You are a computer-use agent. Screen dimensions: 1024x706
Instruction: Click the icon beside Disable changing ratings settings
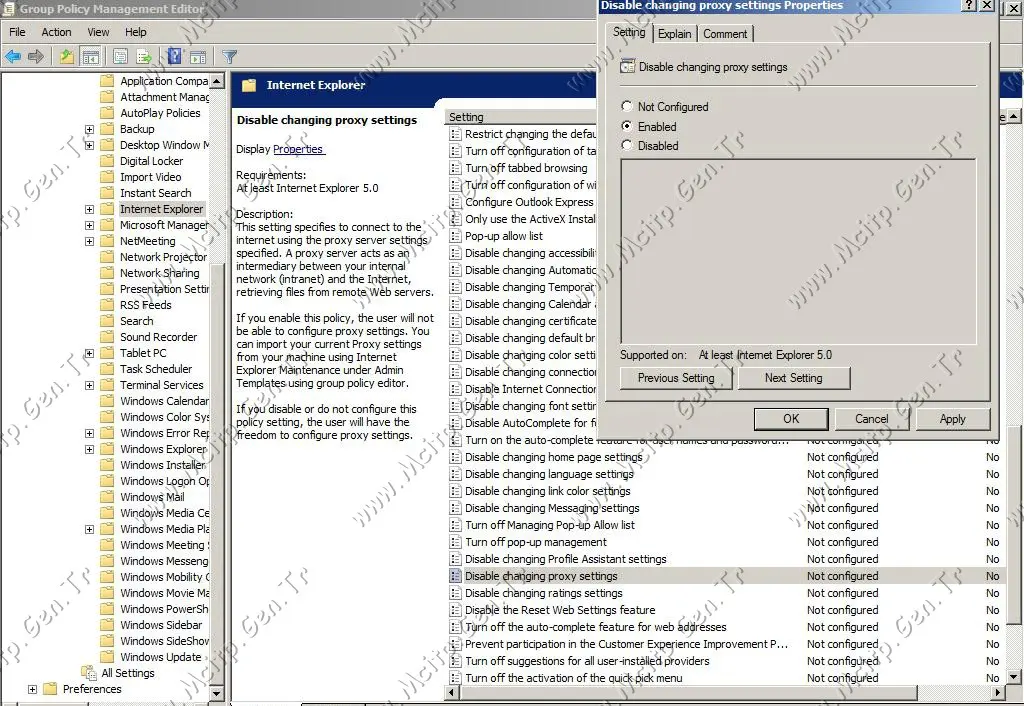coord(455,593)
